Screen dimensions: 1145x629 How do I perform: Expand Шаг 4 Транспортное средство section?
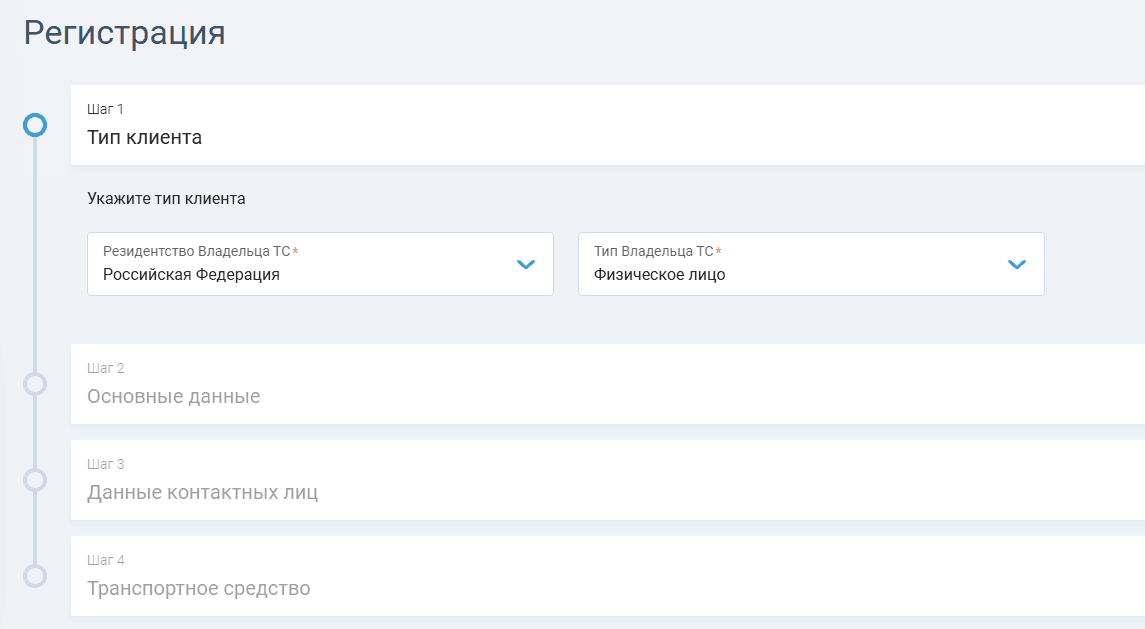608,576
